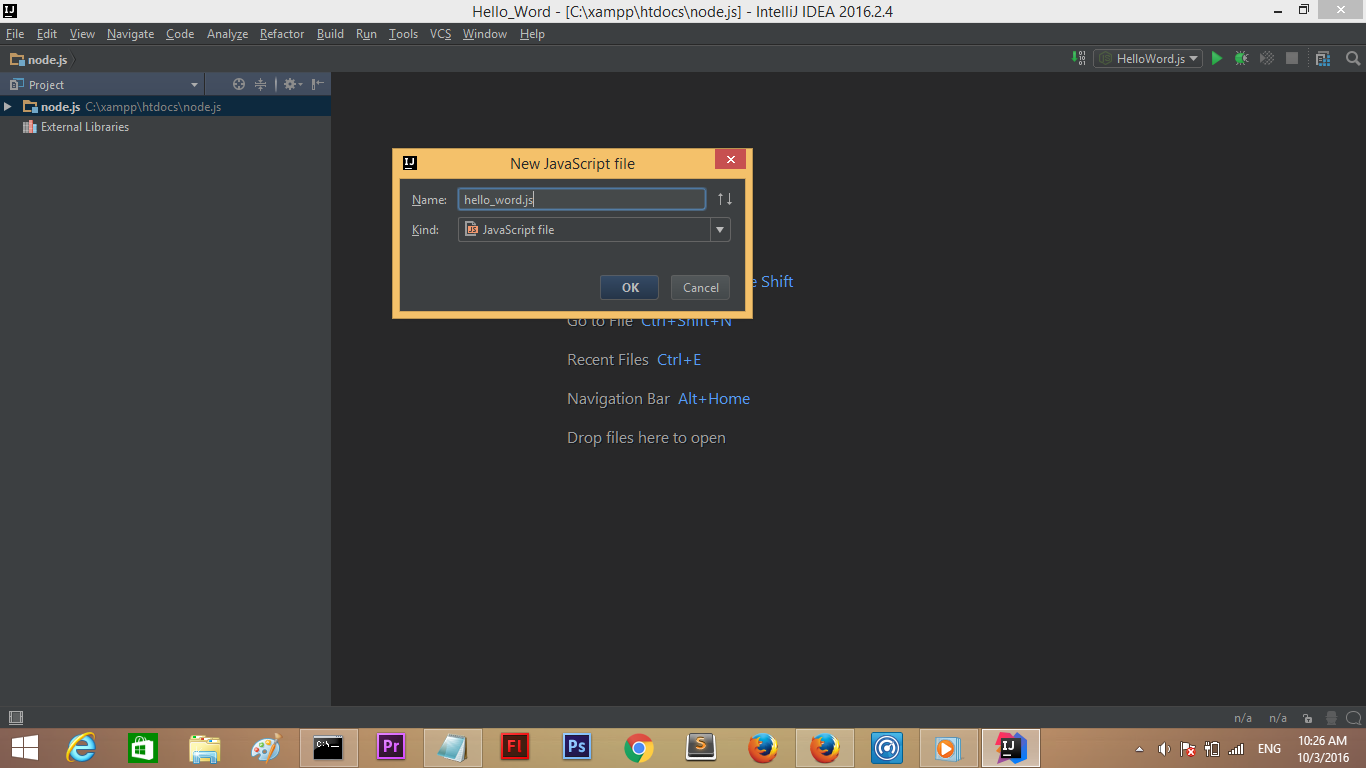
Task: Open the Project panel settings gear
Action: coord(289,84)
